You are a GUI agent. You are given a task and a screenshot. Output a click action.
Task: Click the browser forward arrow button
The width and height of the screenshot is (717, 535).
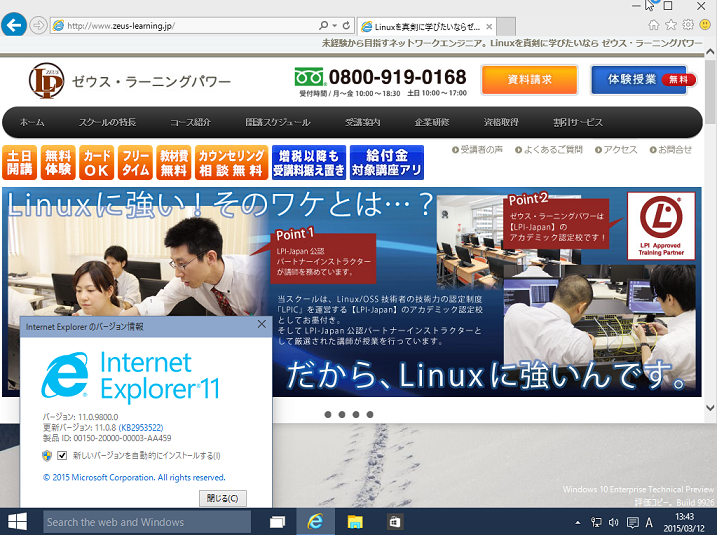click(38, 26)
